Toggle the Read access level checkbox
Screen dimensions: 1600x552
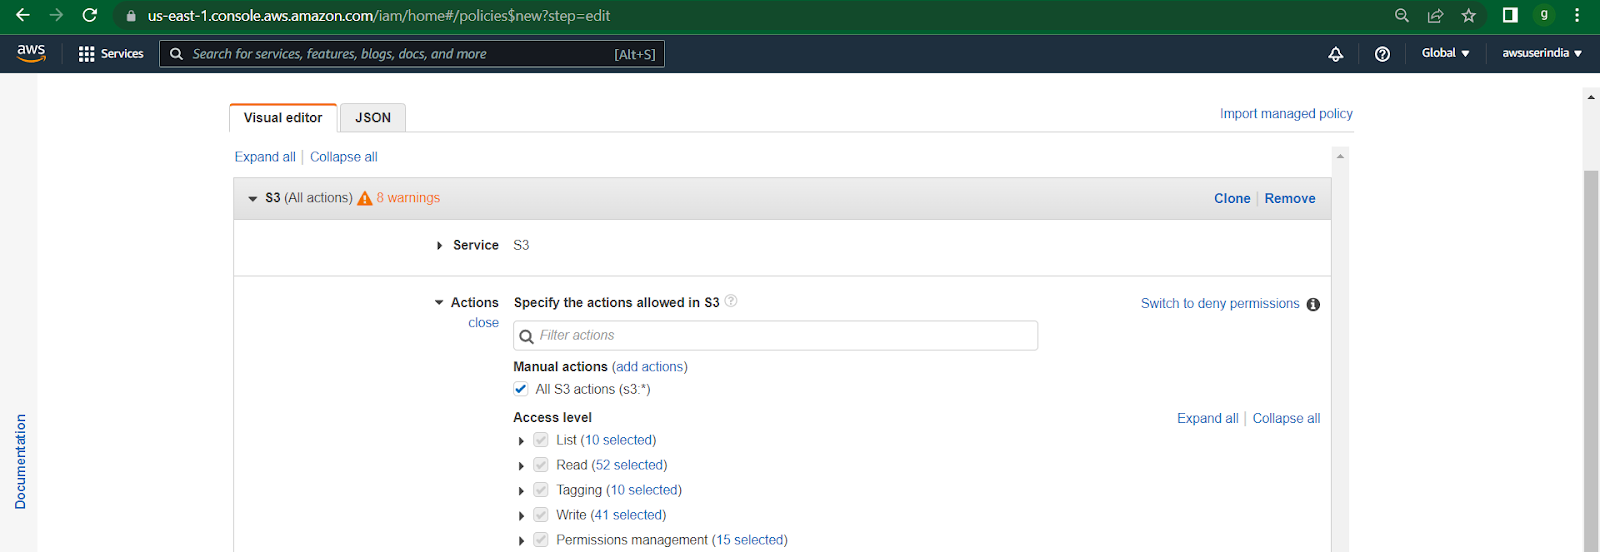coord(540,465)
